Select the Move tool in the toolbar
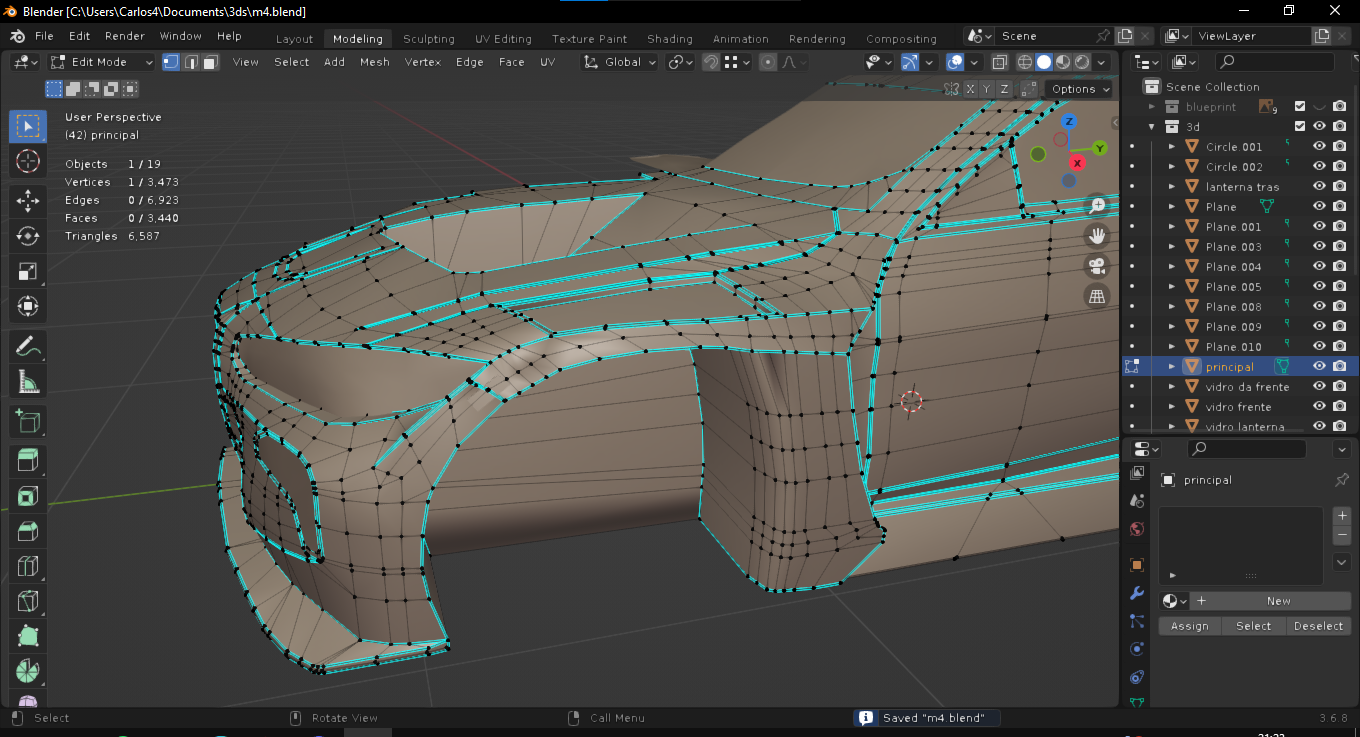The width and height of the screenshot is (1360, 737). tap(28, 199)
